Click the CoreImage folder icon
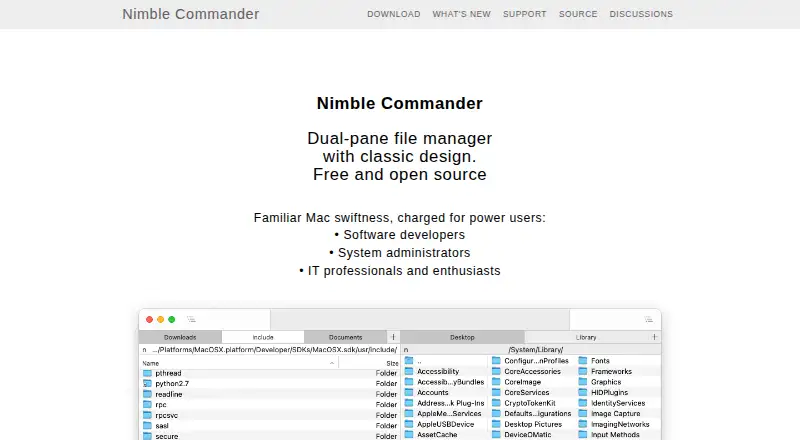Screen dimensions: 800x440 pyautogui.click(x=496, y=382)
